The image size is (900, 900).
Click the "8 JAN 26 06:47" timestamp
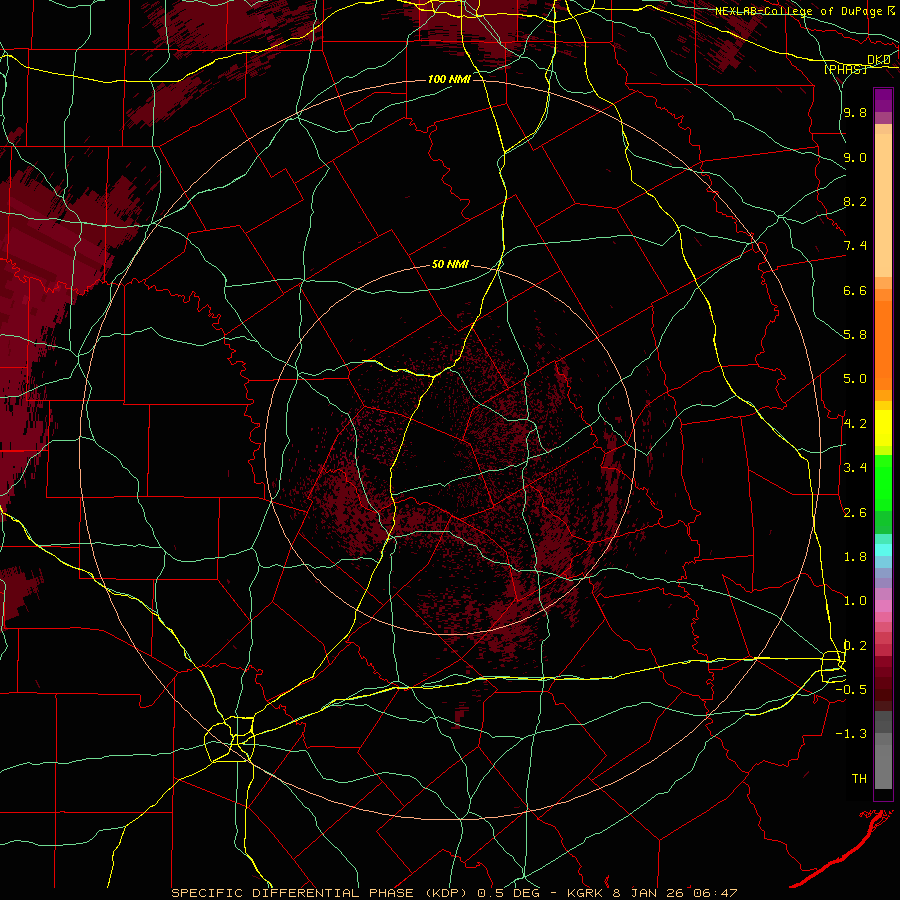coord(675,893)
